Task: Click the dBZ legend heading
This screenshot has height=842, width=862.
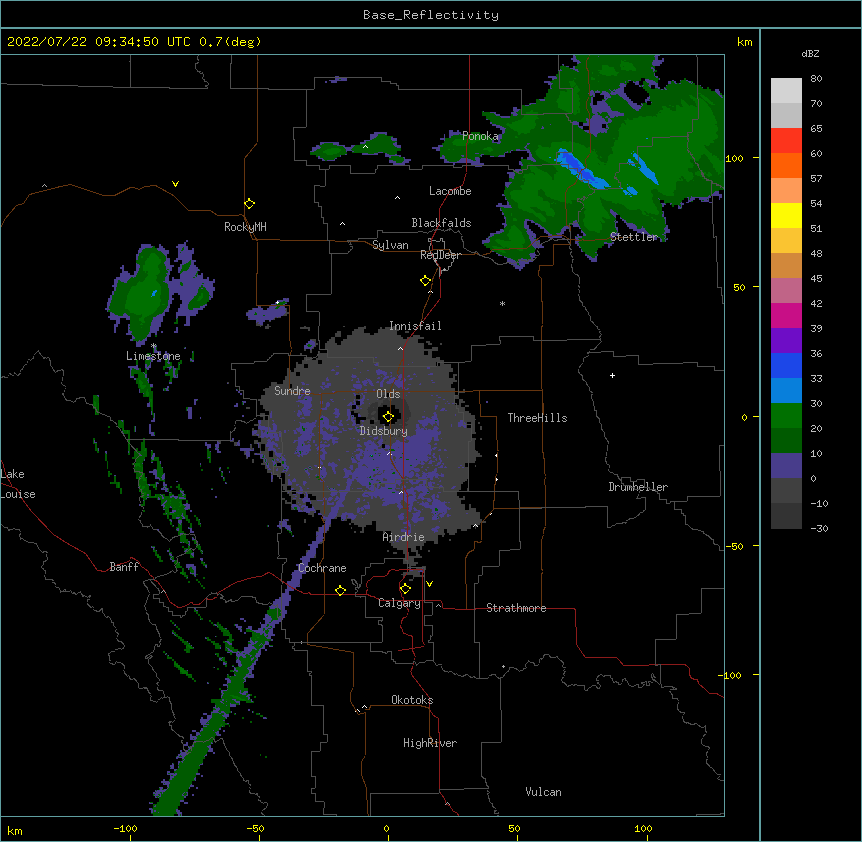Action: tap(810, 54)
